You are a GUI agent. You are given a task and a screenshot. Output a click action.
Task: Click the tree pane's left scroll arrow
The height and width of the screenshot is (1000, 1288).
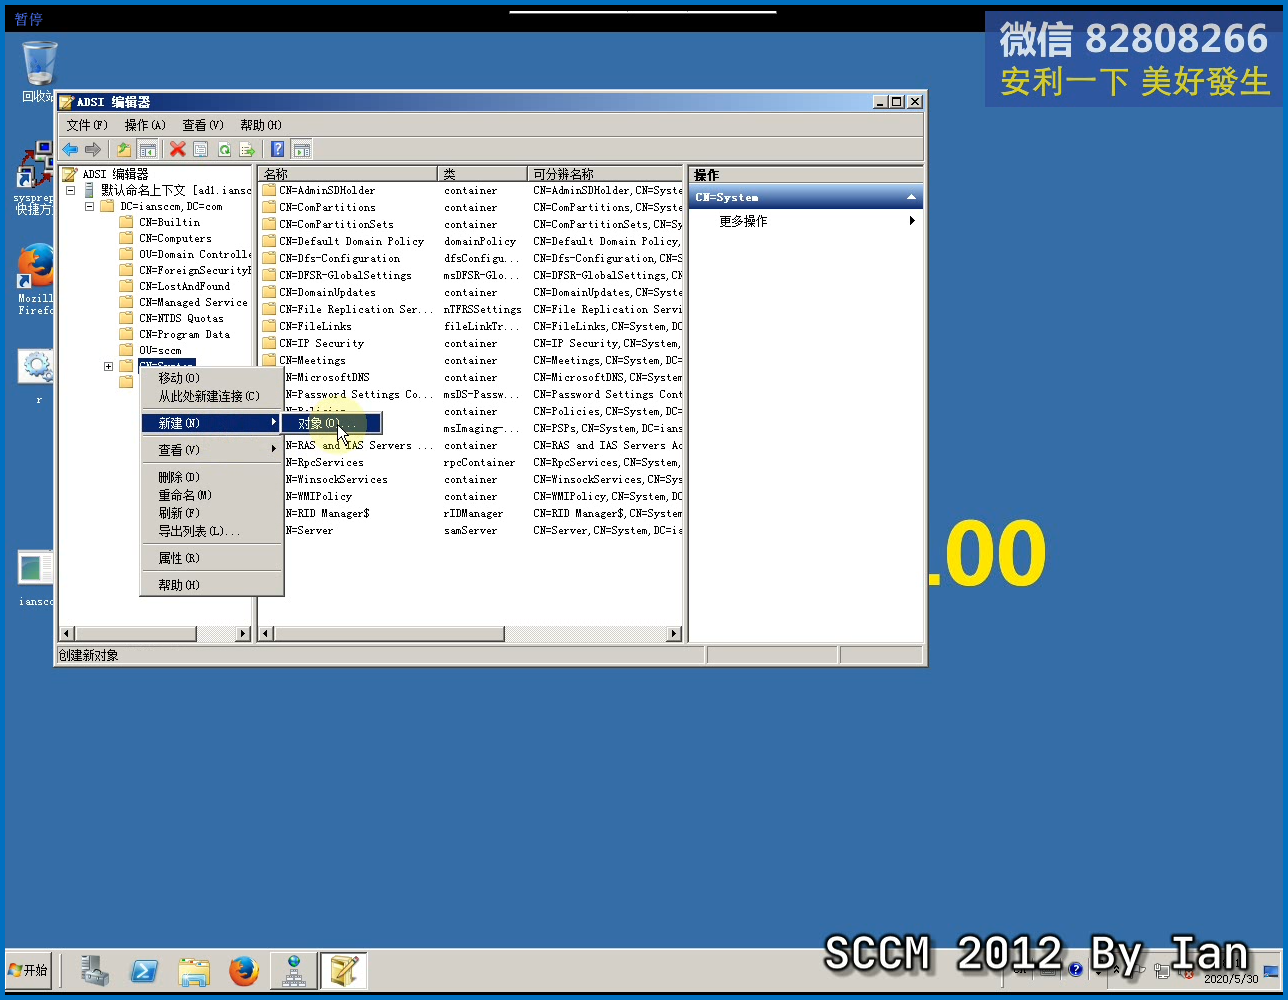(x=67, y=634)
